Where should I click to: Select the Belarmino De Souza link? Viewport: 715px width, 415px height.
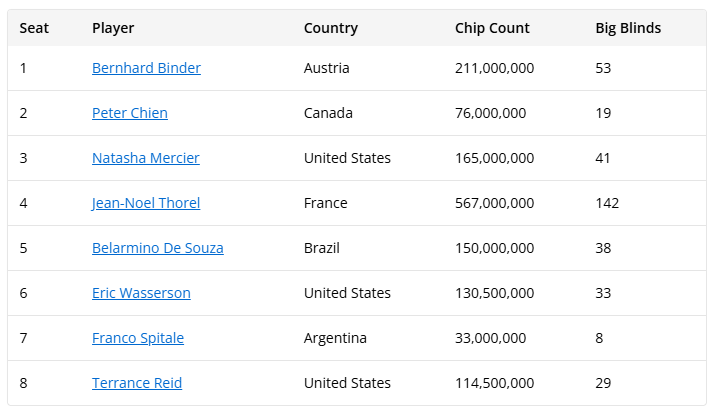pyautogui.click(x=158, y=248)
